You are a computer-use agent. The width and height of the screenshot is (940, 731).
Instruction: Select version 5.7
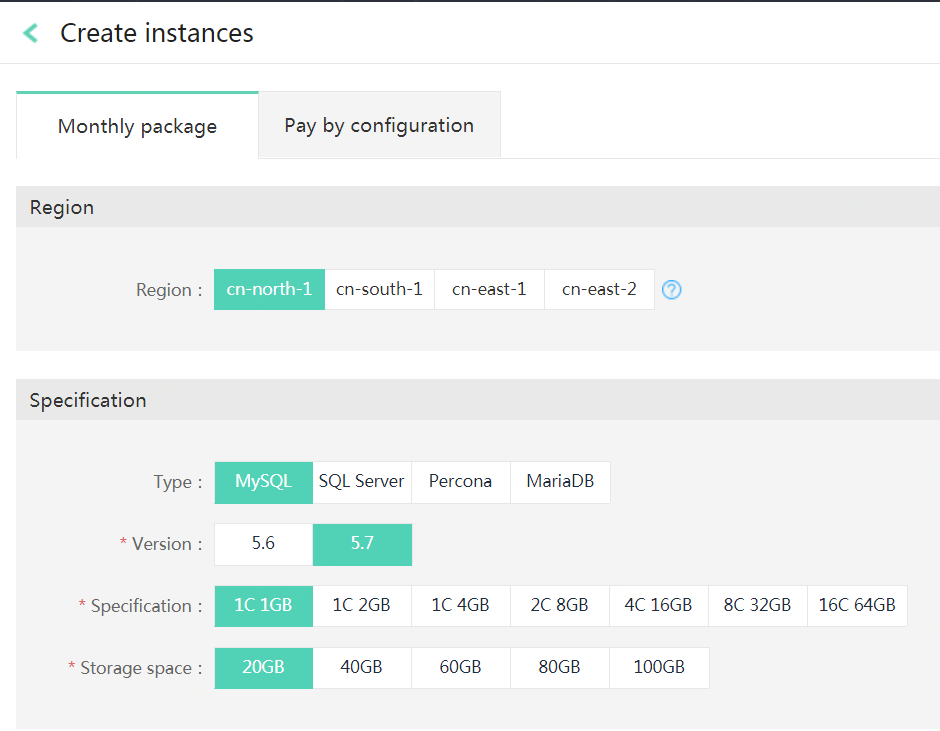pos(362,545)
